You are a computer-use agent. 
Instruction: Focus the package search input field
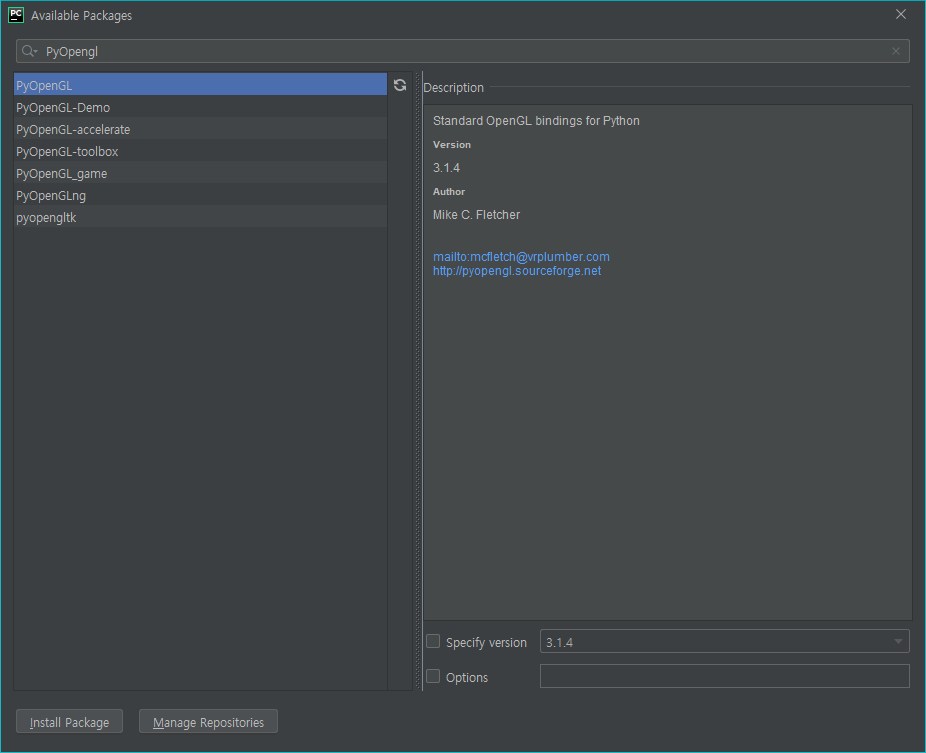coord(462,51)
